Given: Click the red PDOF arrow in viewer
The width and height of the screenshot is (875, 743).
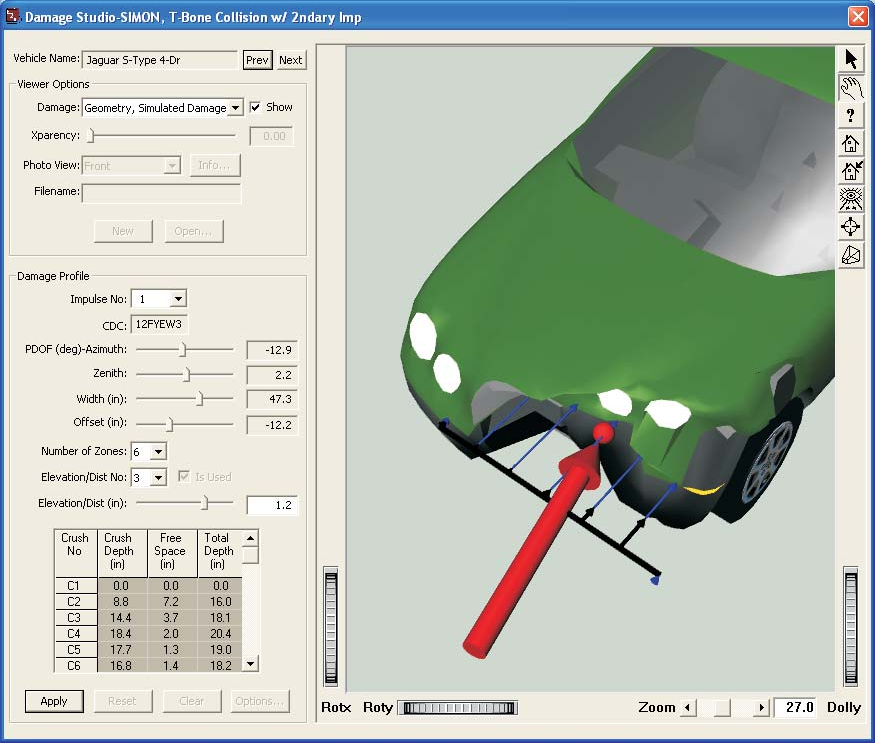Looking at the screenshot, I should 532,553.
